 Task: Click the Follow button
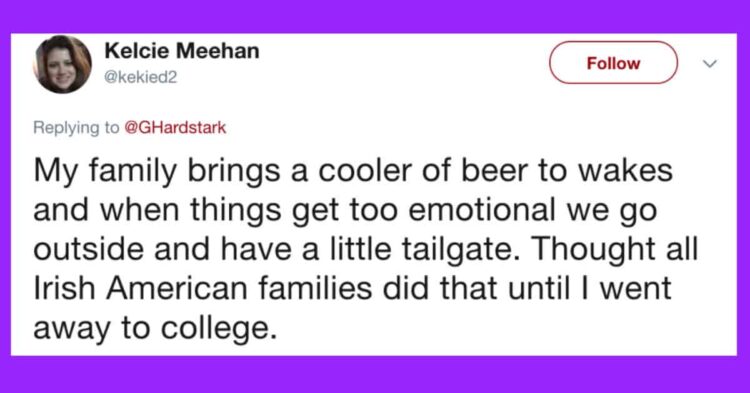pos(613,63)
